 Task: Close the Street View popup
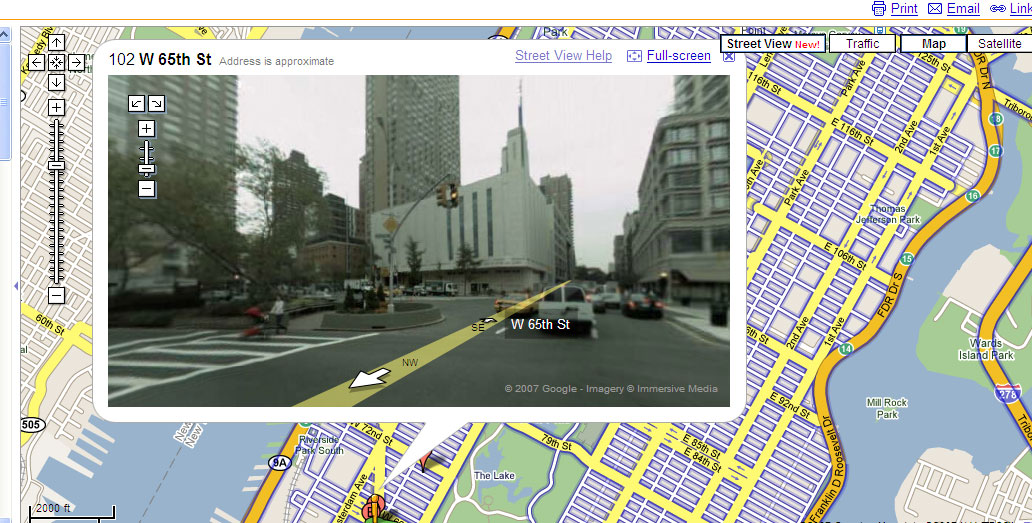click(x=729, y=56)
